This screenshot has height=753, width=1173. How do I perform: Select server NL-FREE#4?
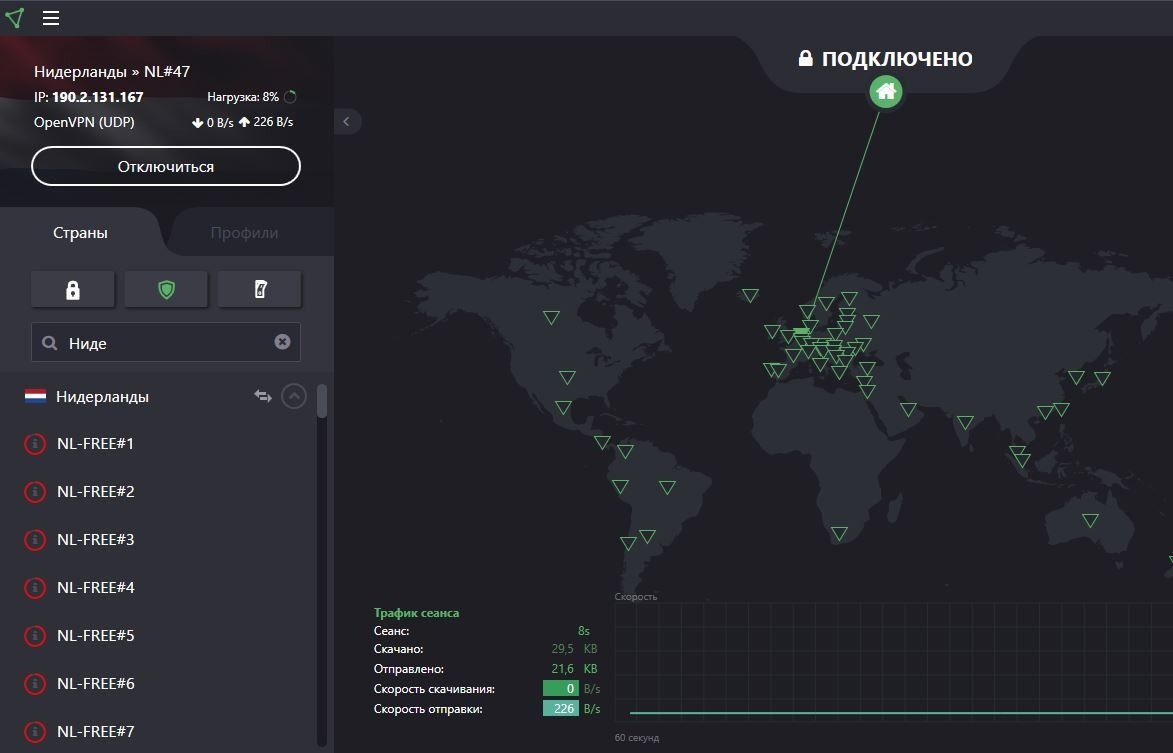coord(96,587)
